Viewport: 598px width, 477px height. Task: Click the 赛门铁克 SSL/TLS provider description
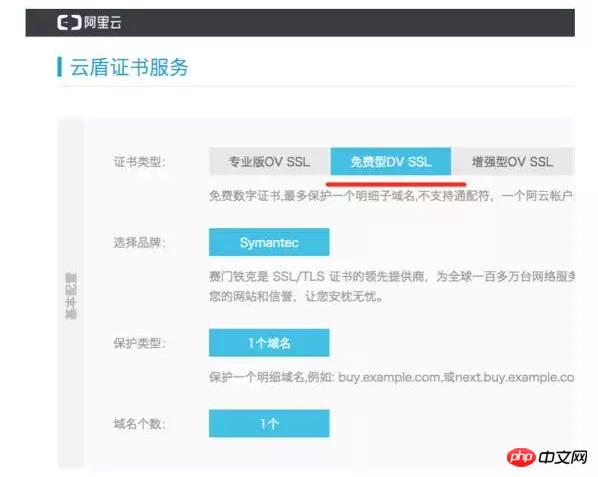392,276
